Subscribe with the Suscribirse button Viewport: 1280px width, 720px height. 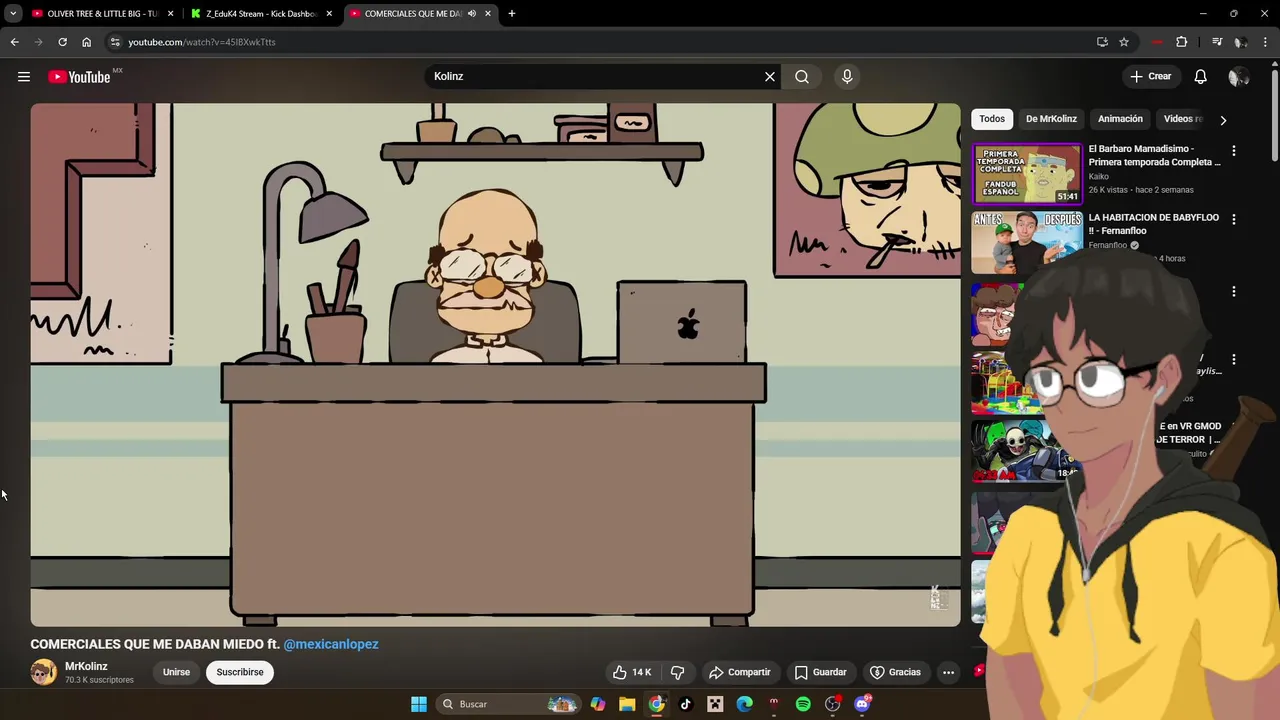240,672
